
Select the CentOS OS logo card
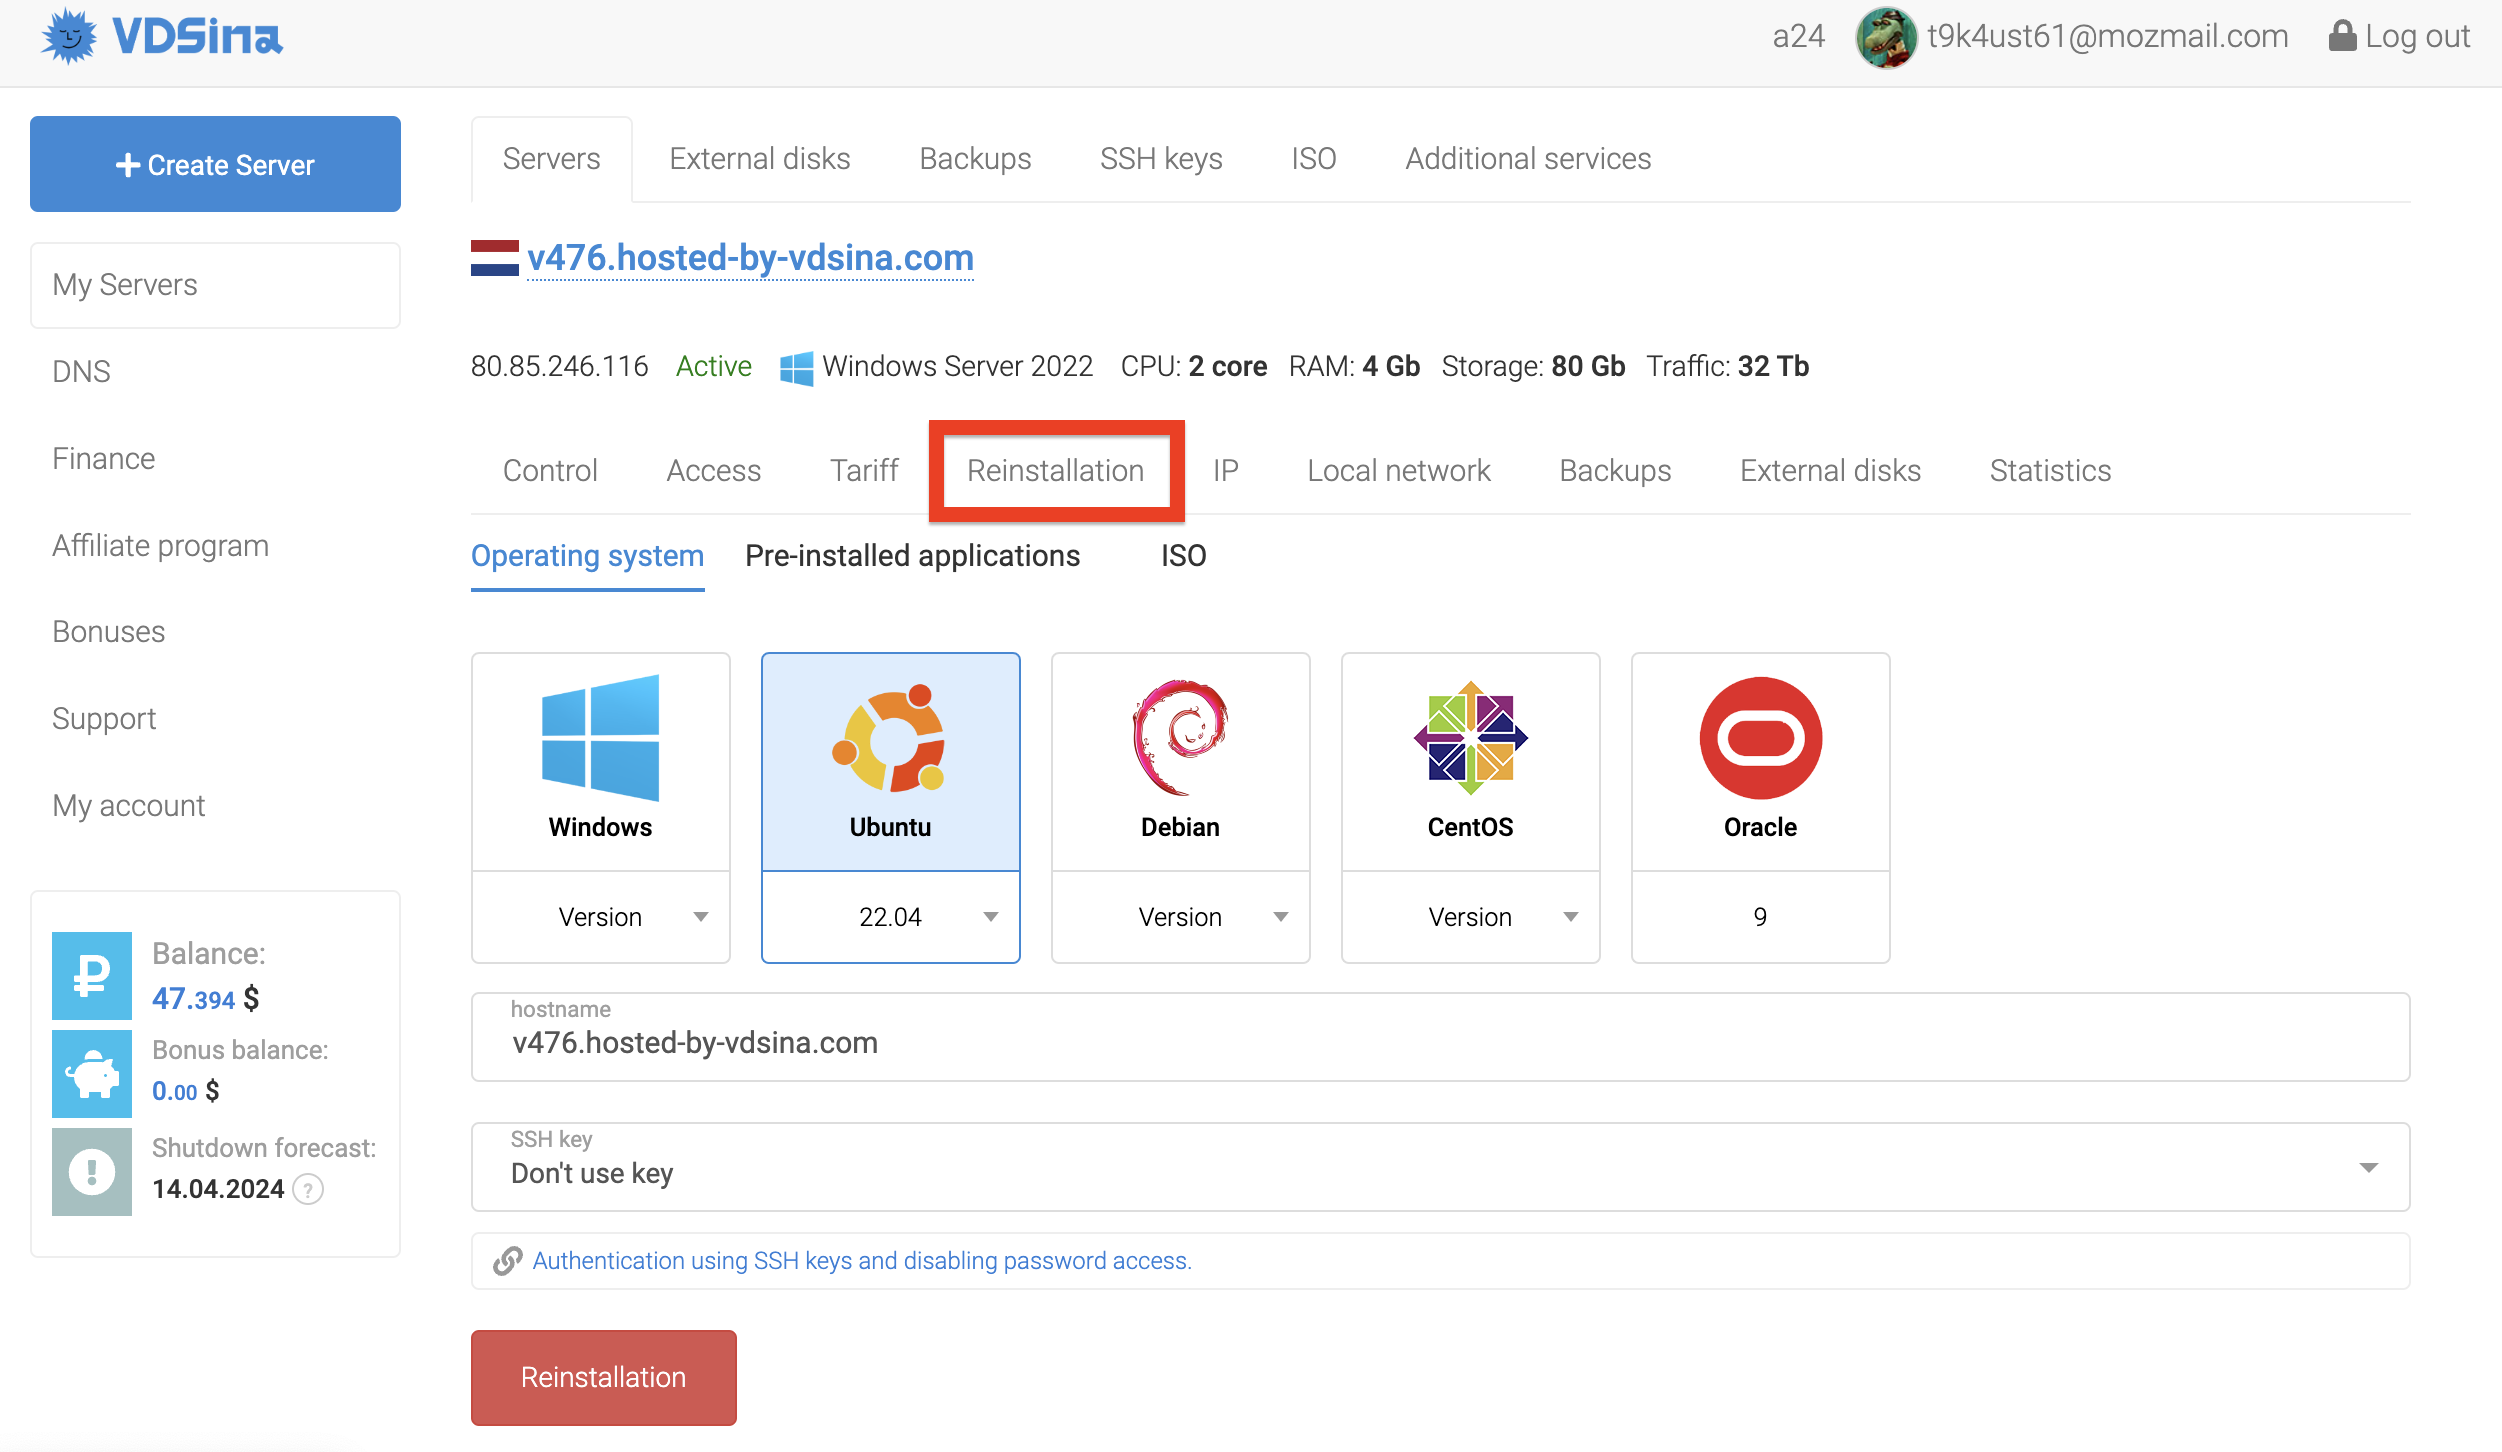tap(1471, 761)
